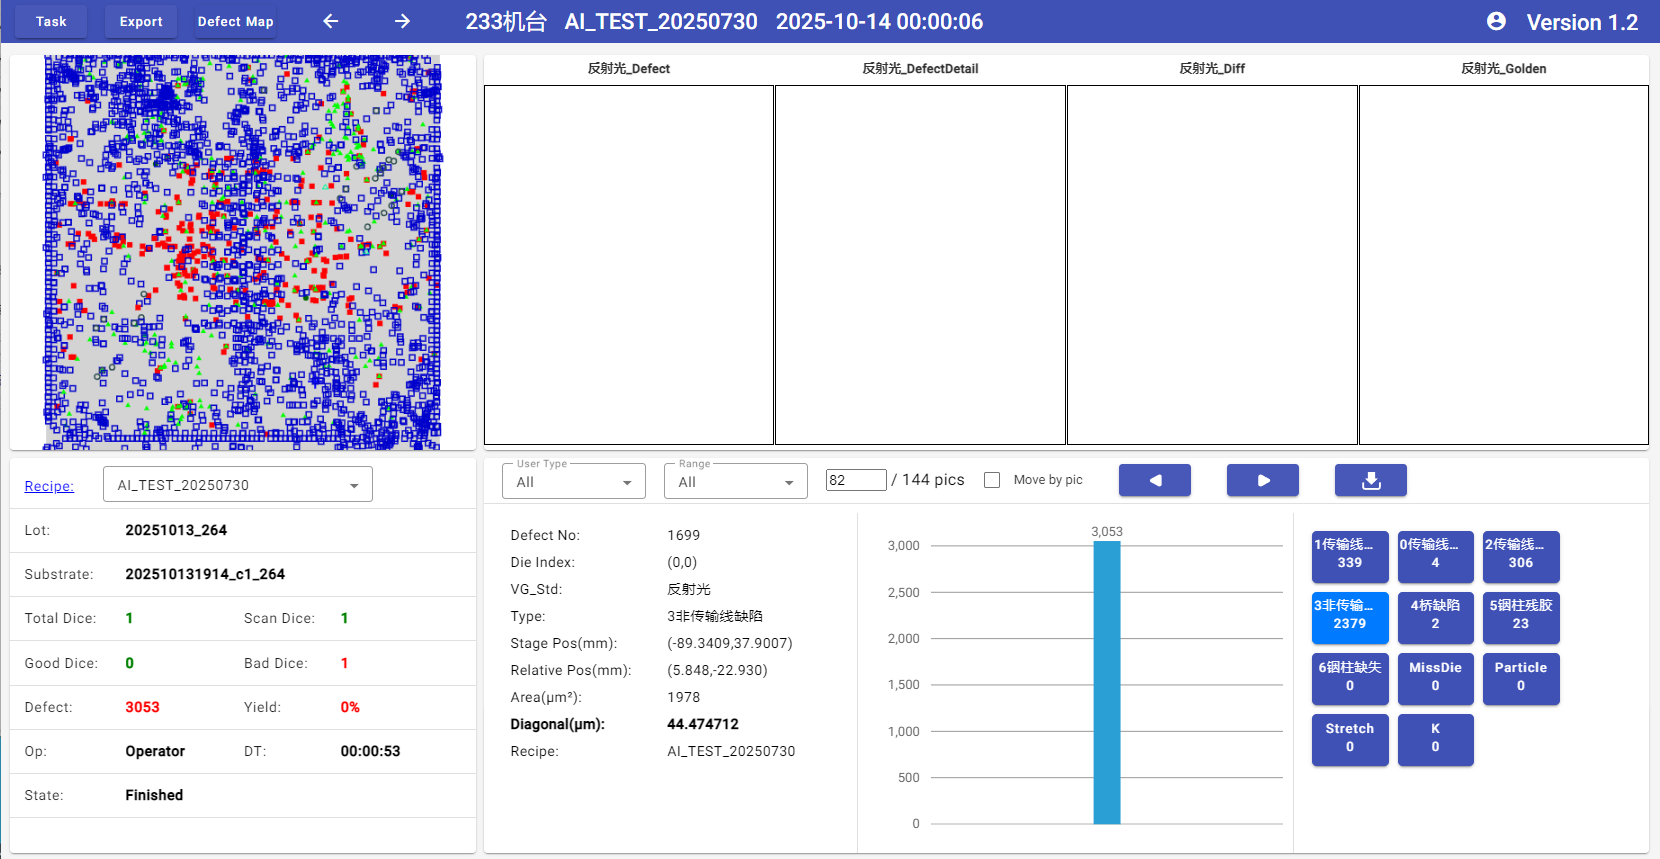Click the forward arrow in header
1660x859 pixels.
(402, 21)
